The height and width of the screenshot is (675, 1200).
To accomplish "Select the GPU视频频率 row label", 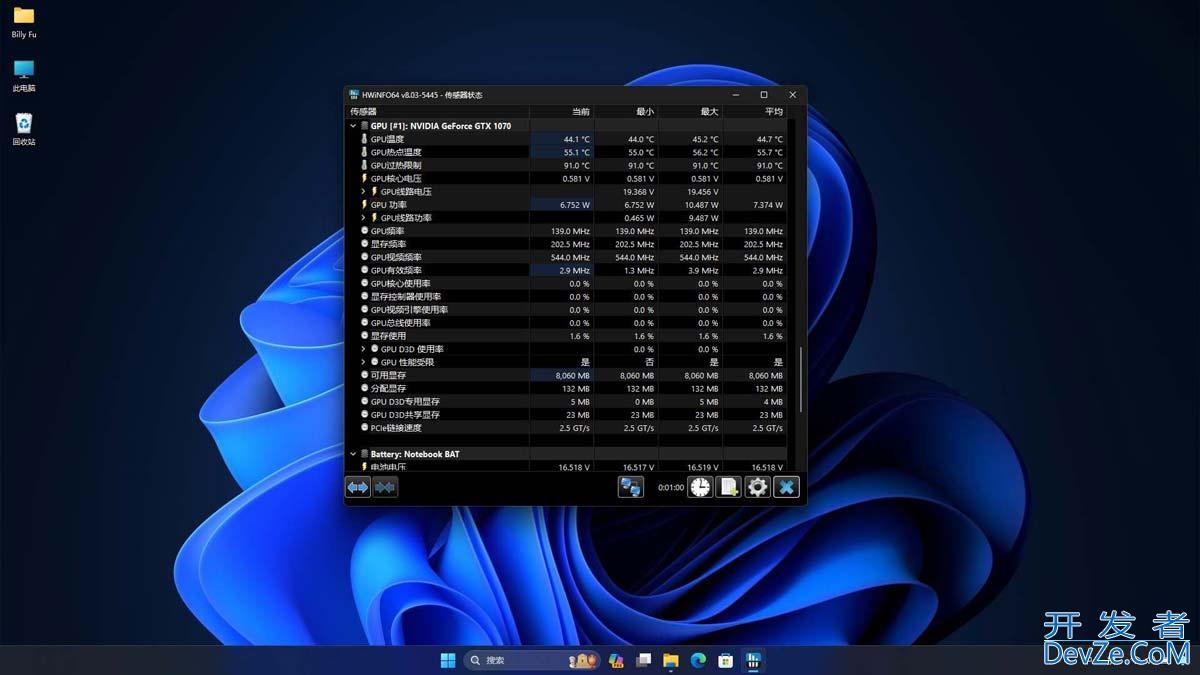I will [x=396, y=257].
